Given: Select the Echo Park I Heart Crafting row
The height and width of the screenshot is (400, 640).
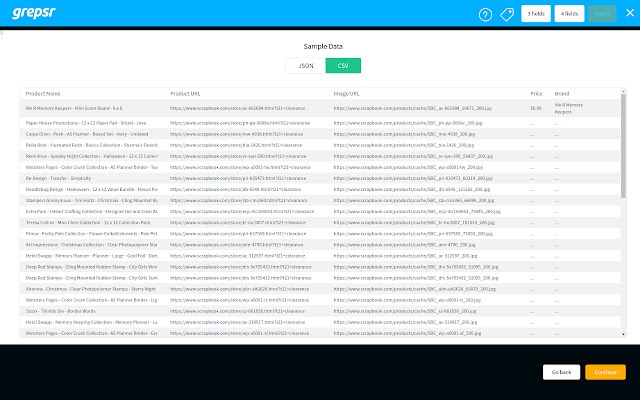Looking at the screenshot, I should click(x=320, y=211).
